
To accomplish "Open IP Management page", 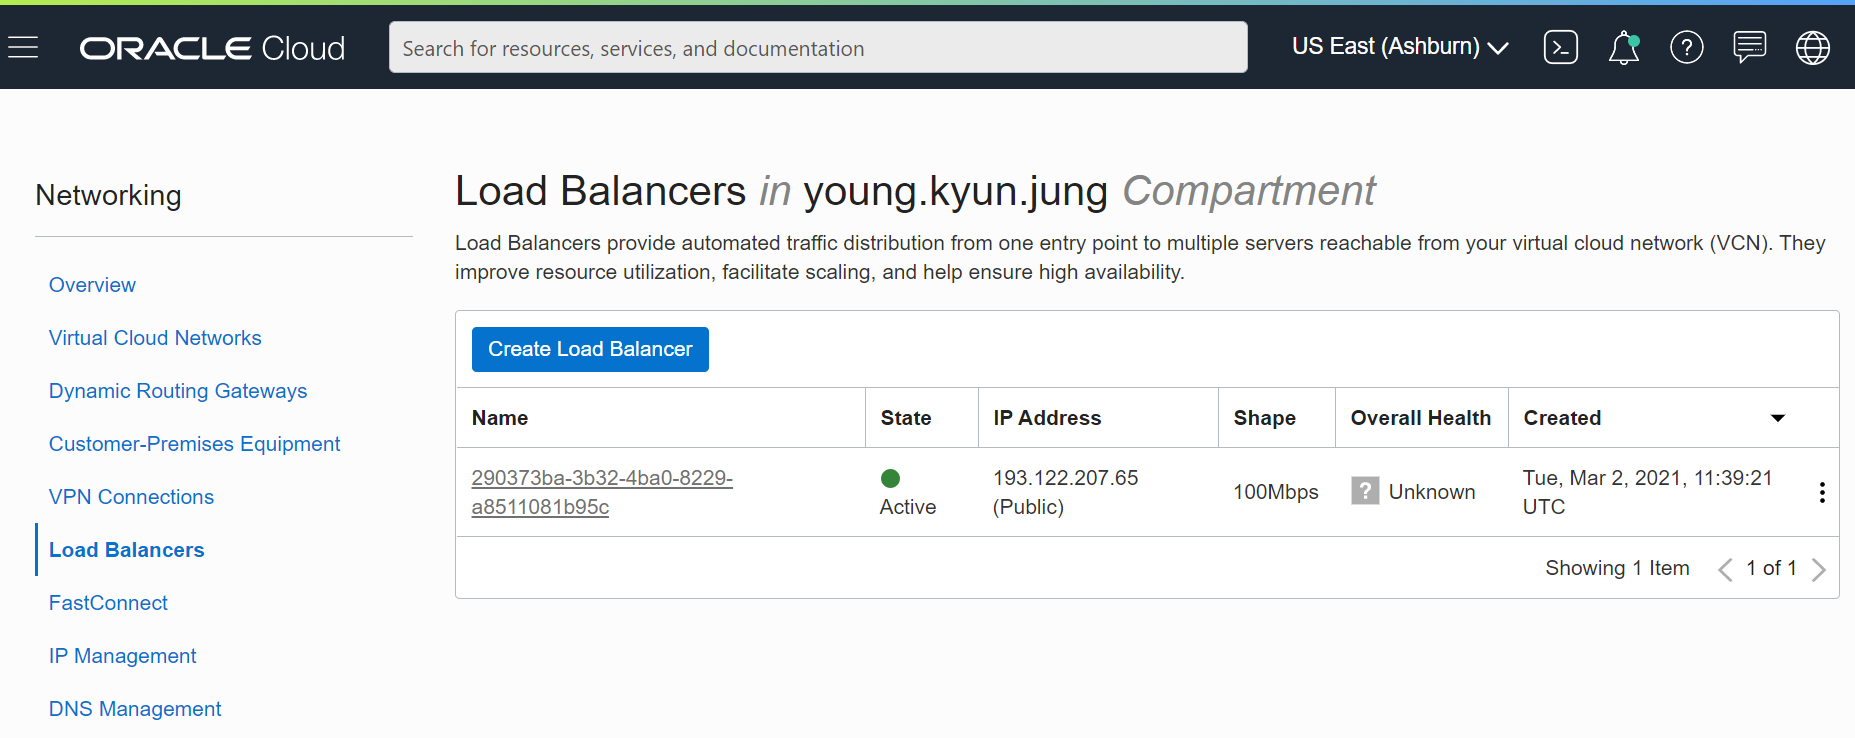I will tap(122, 656).
